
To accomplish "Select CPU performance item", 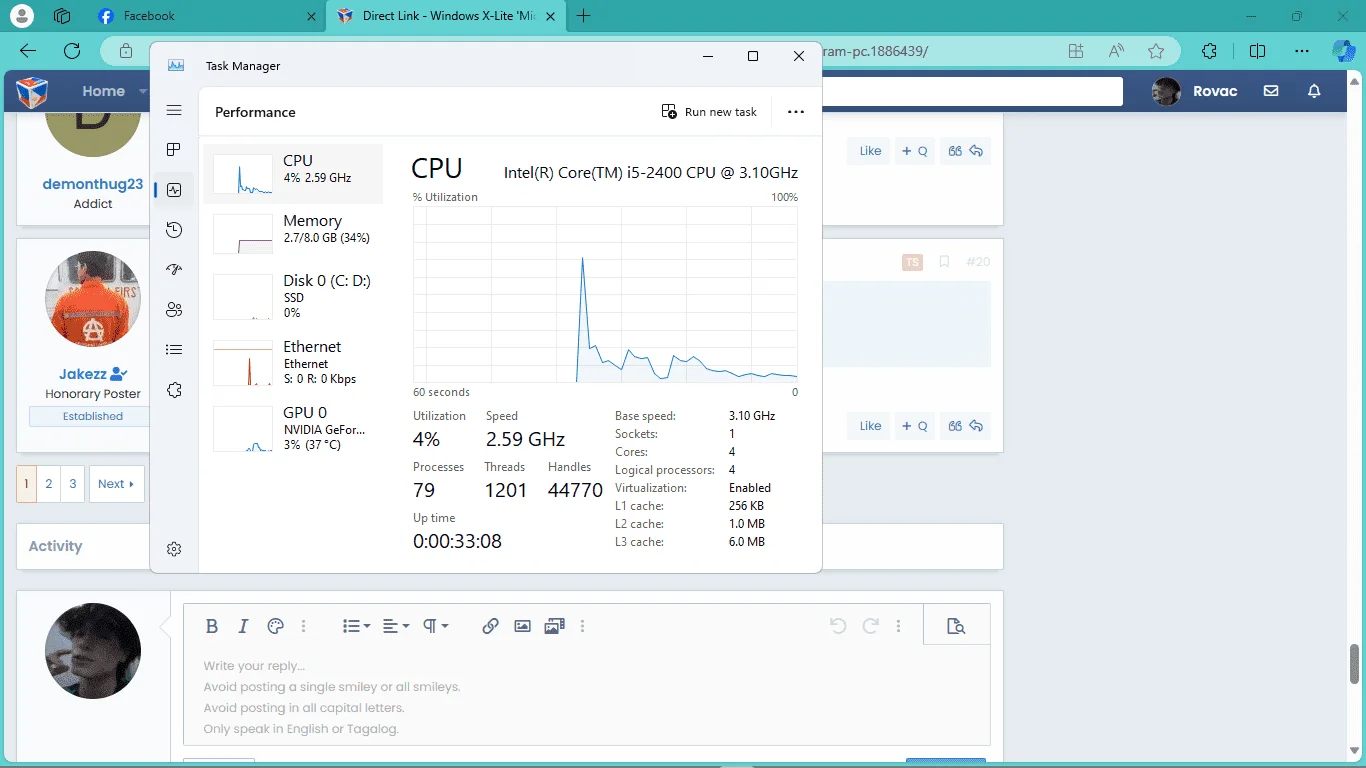I will click(293, 174).
